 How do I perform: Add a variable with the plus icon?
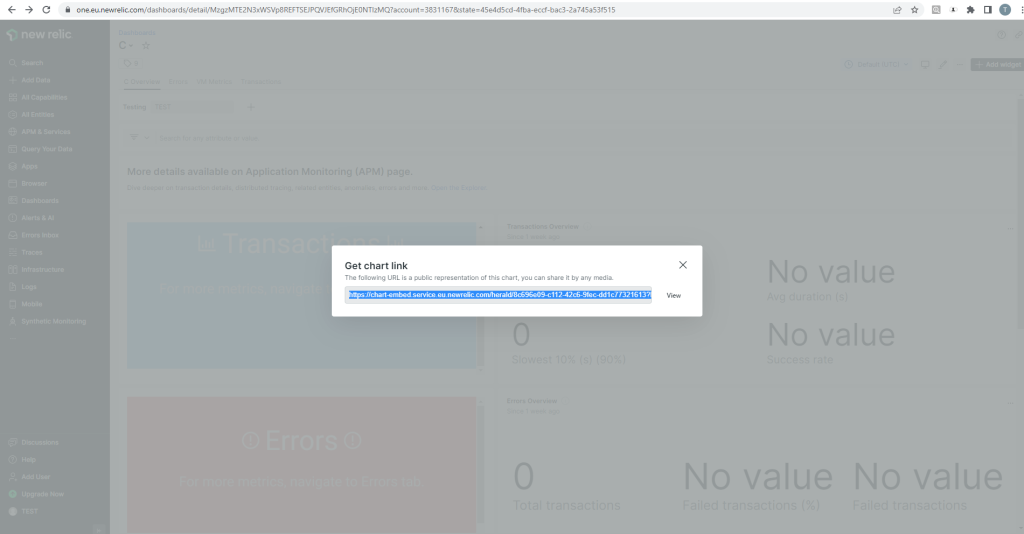(x=251, y=107)
